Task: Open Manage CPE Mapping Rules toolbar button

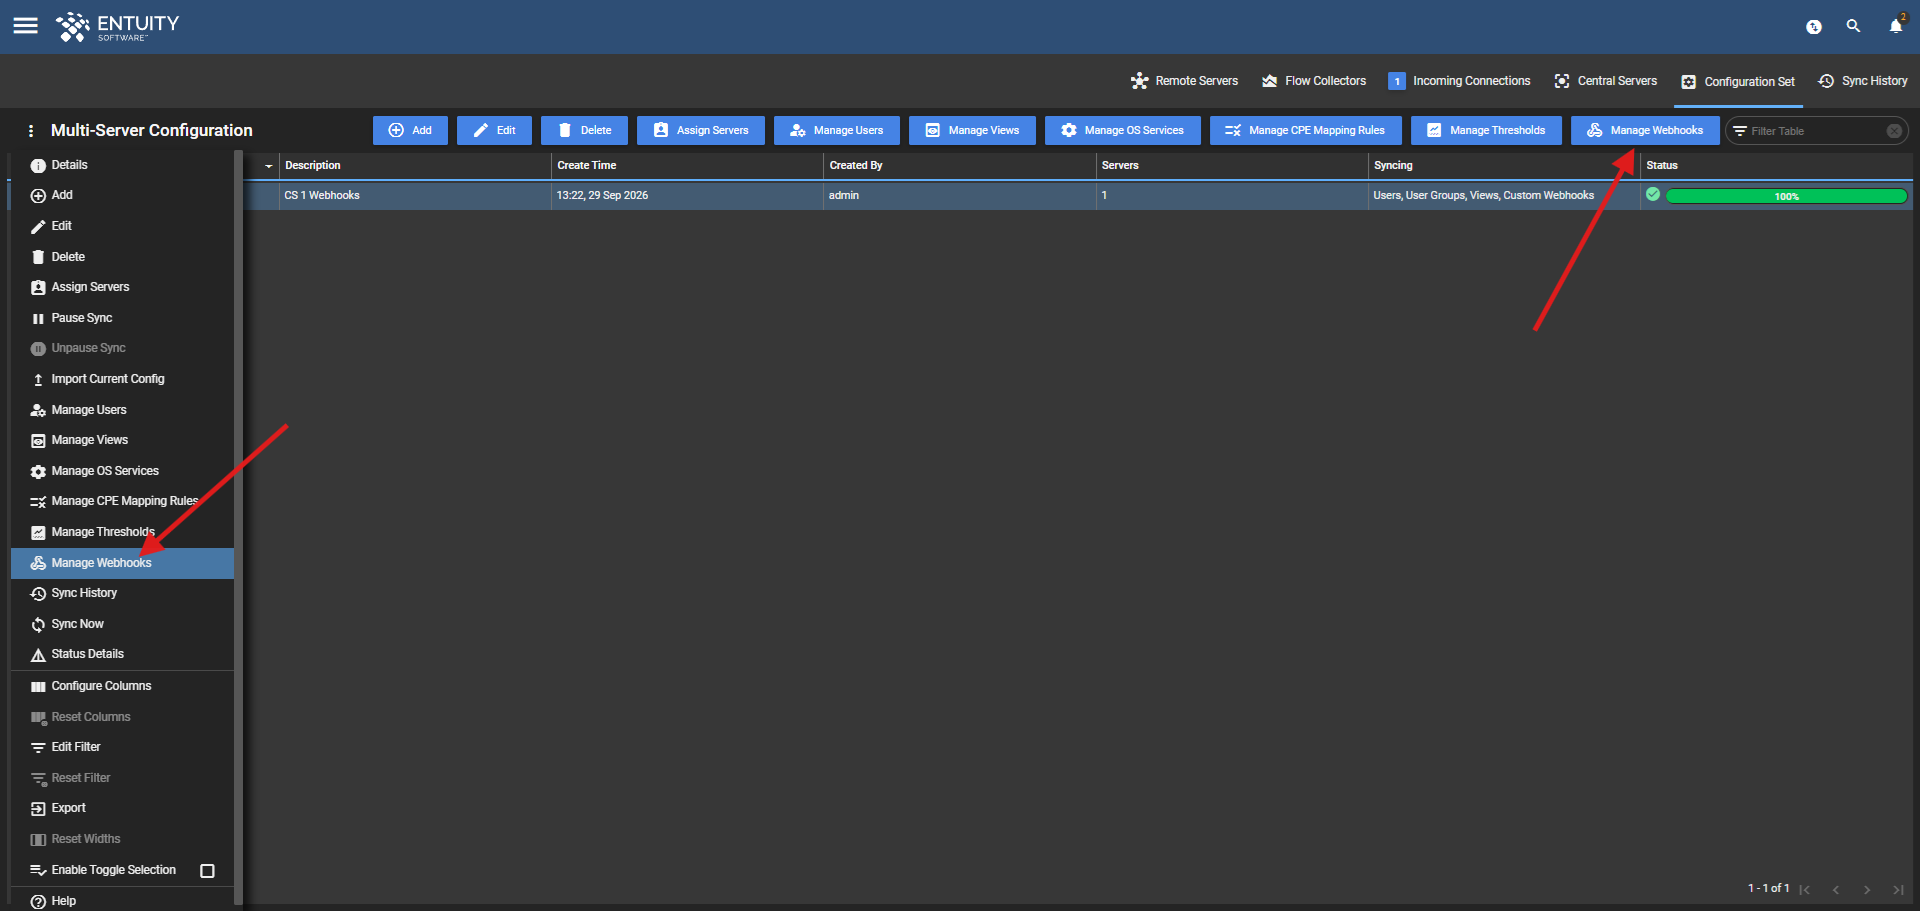Action: pyautogui.click(x=1305, y=131)
